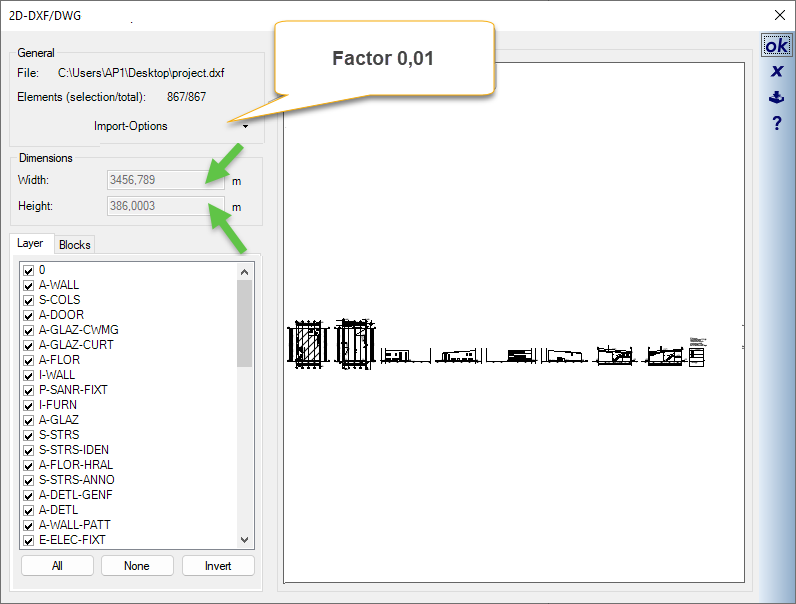Select the Layer tab
The image size is (796, 604).
[30, 244]
